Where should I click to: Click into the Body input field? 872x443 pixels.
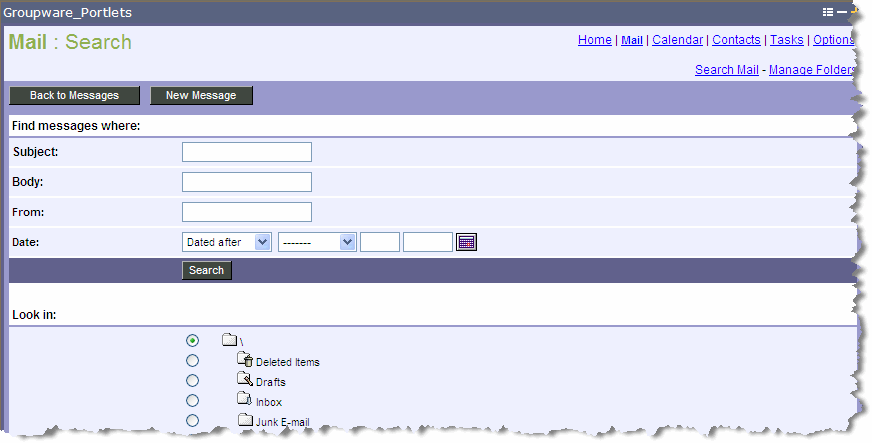tap(247, 182)
